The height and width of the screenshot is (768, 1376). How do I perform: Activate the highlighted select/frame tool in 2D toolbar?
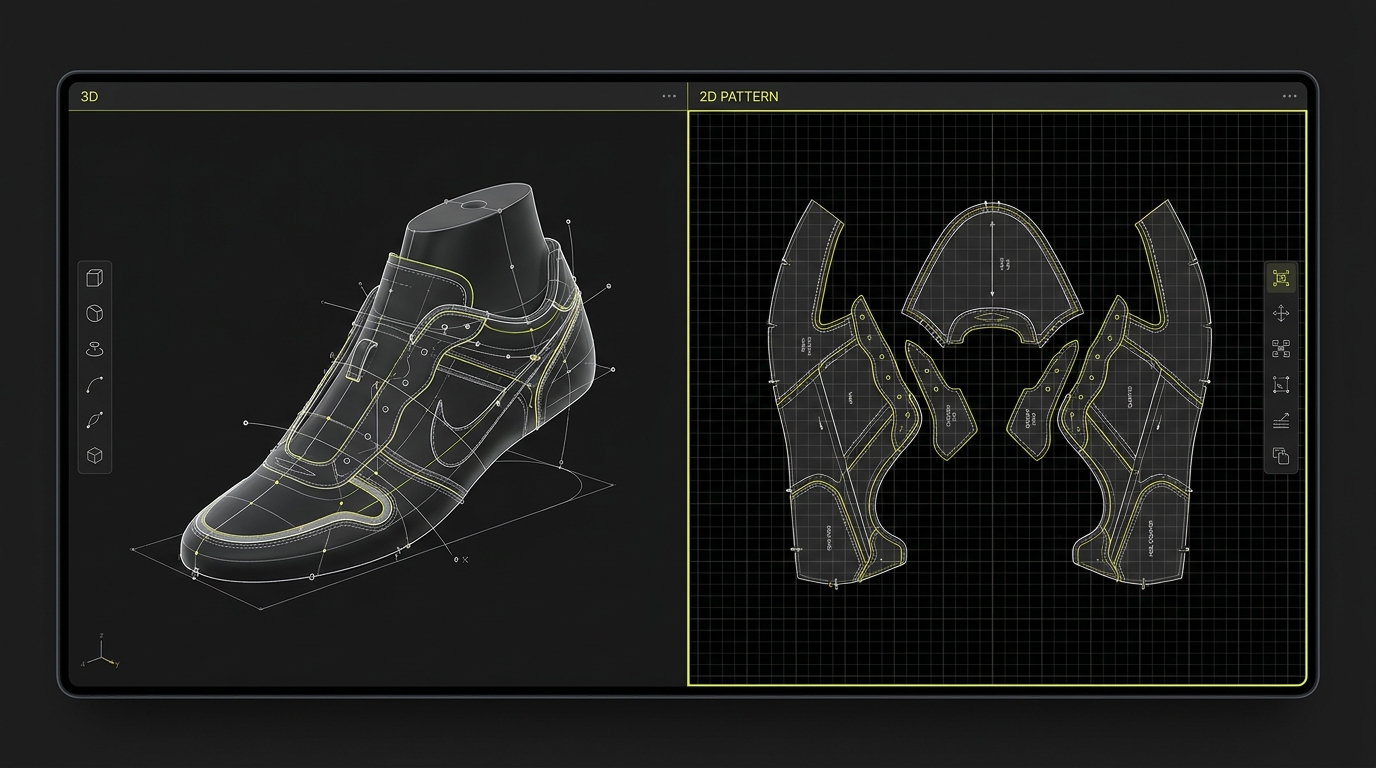point(1281,278)
